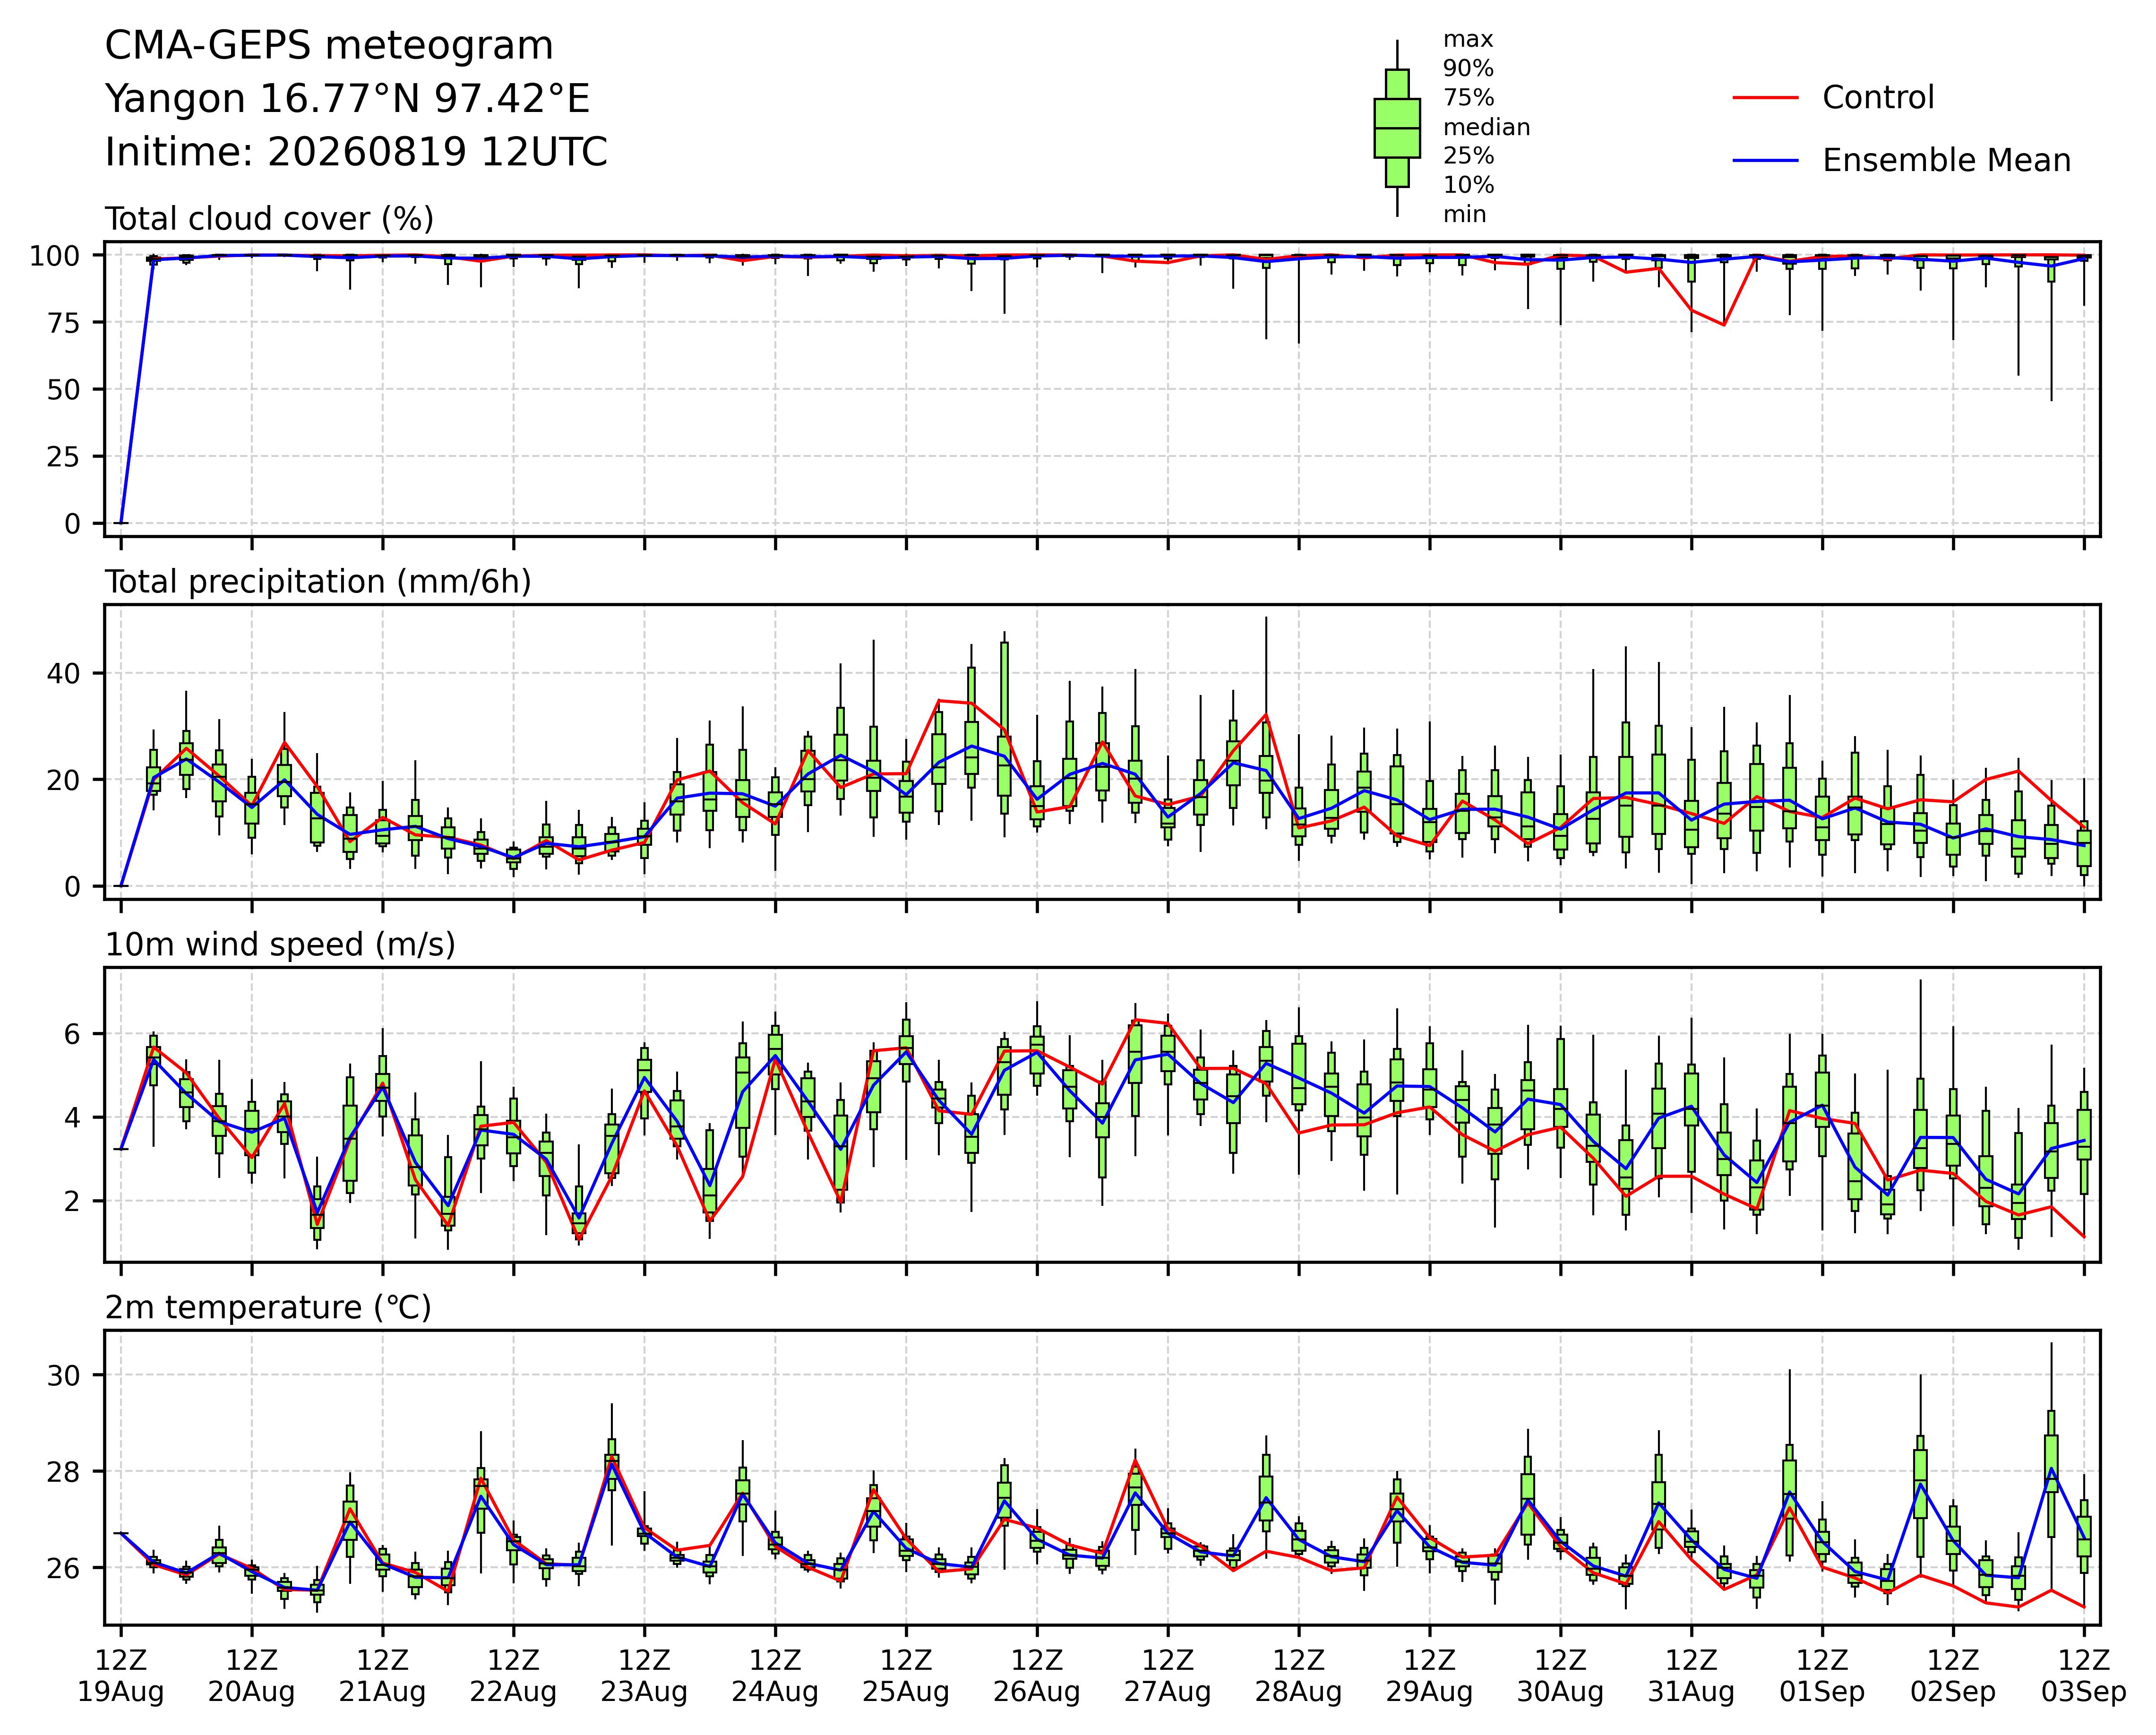Click the '10%' label in boxplot legend
Screen dimensions: 2156x1735
click(1468, 185)
